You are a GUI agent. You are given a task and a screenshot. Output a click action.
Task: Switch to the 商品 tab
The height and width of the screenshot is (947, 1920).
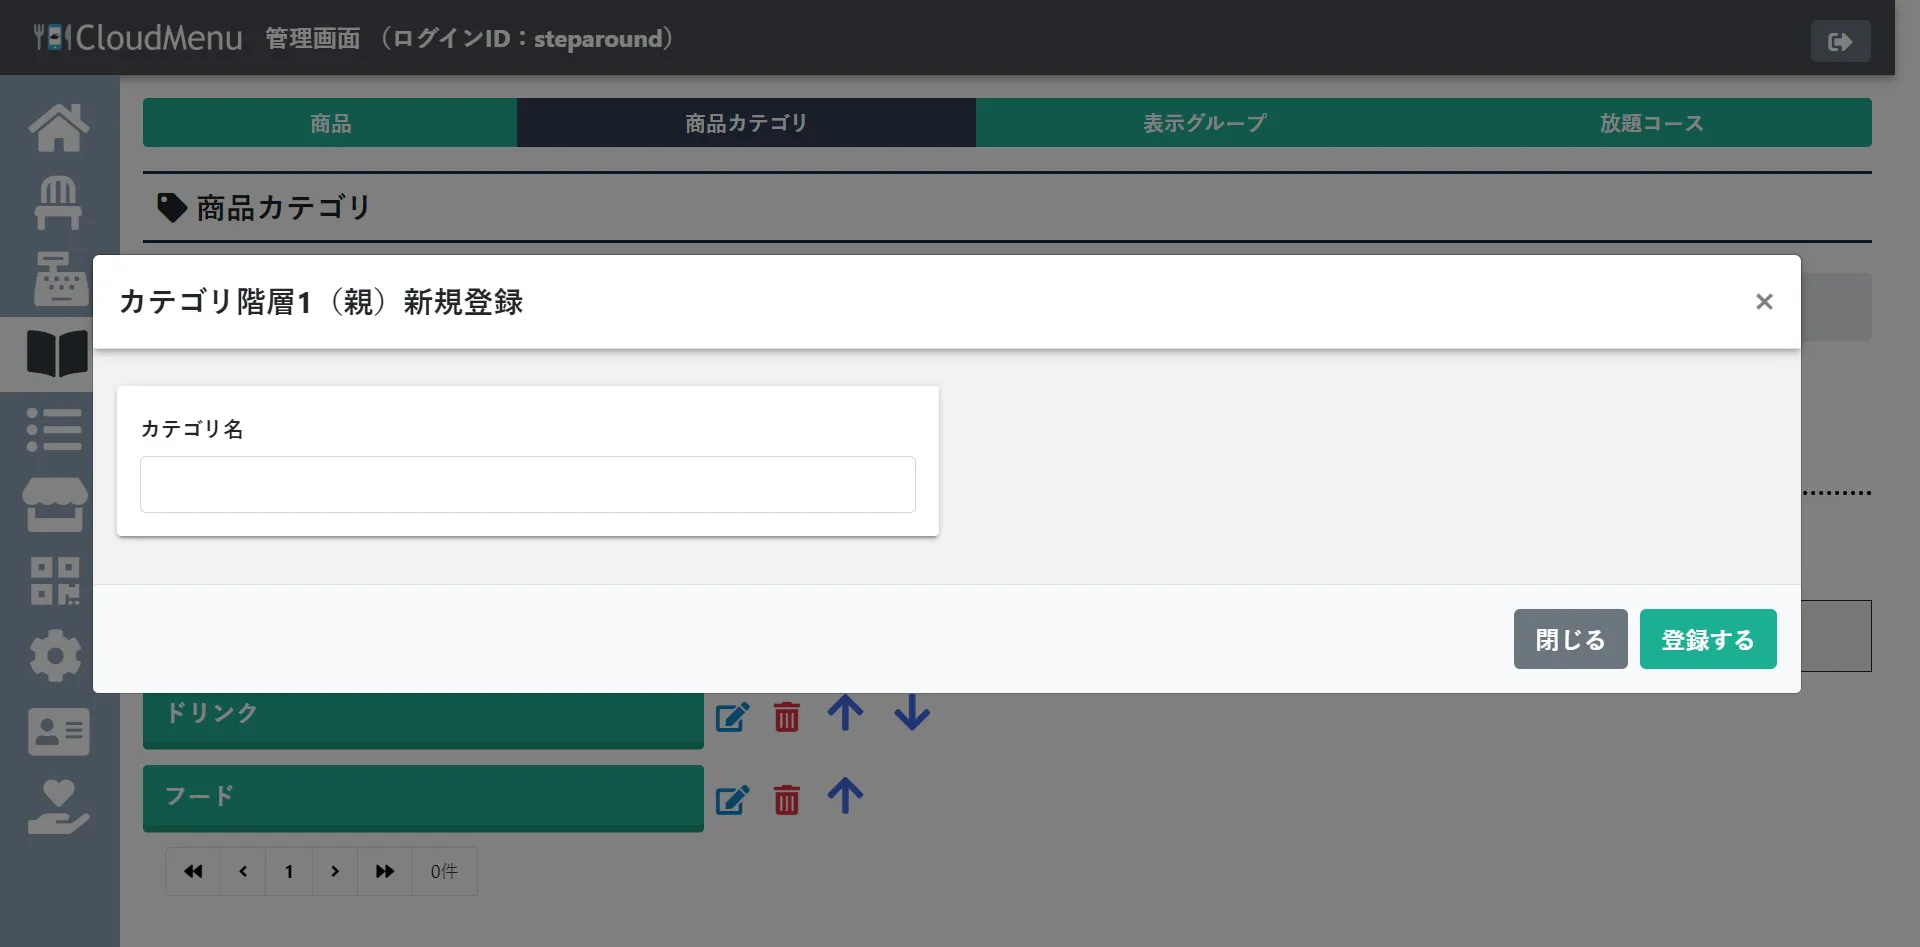pos(330,123)
